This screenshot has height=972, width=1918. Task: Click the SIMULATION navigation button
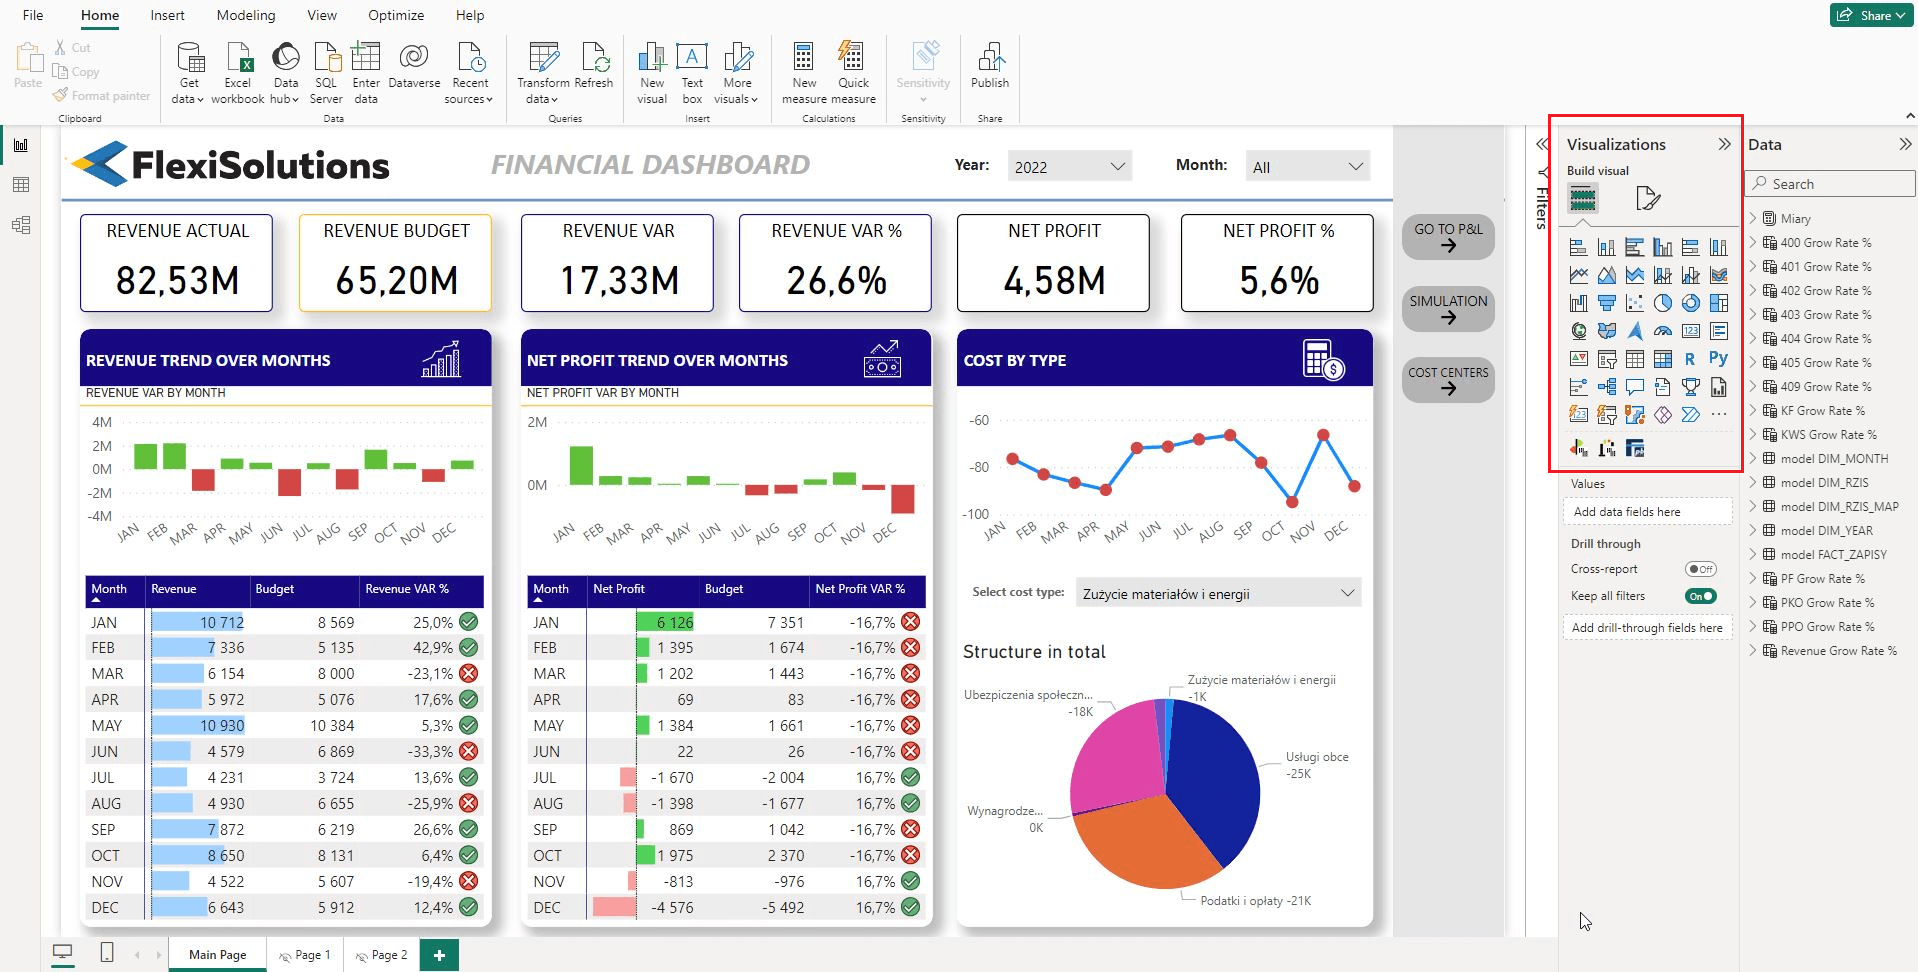coord(1447,309)
